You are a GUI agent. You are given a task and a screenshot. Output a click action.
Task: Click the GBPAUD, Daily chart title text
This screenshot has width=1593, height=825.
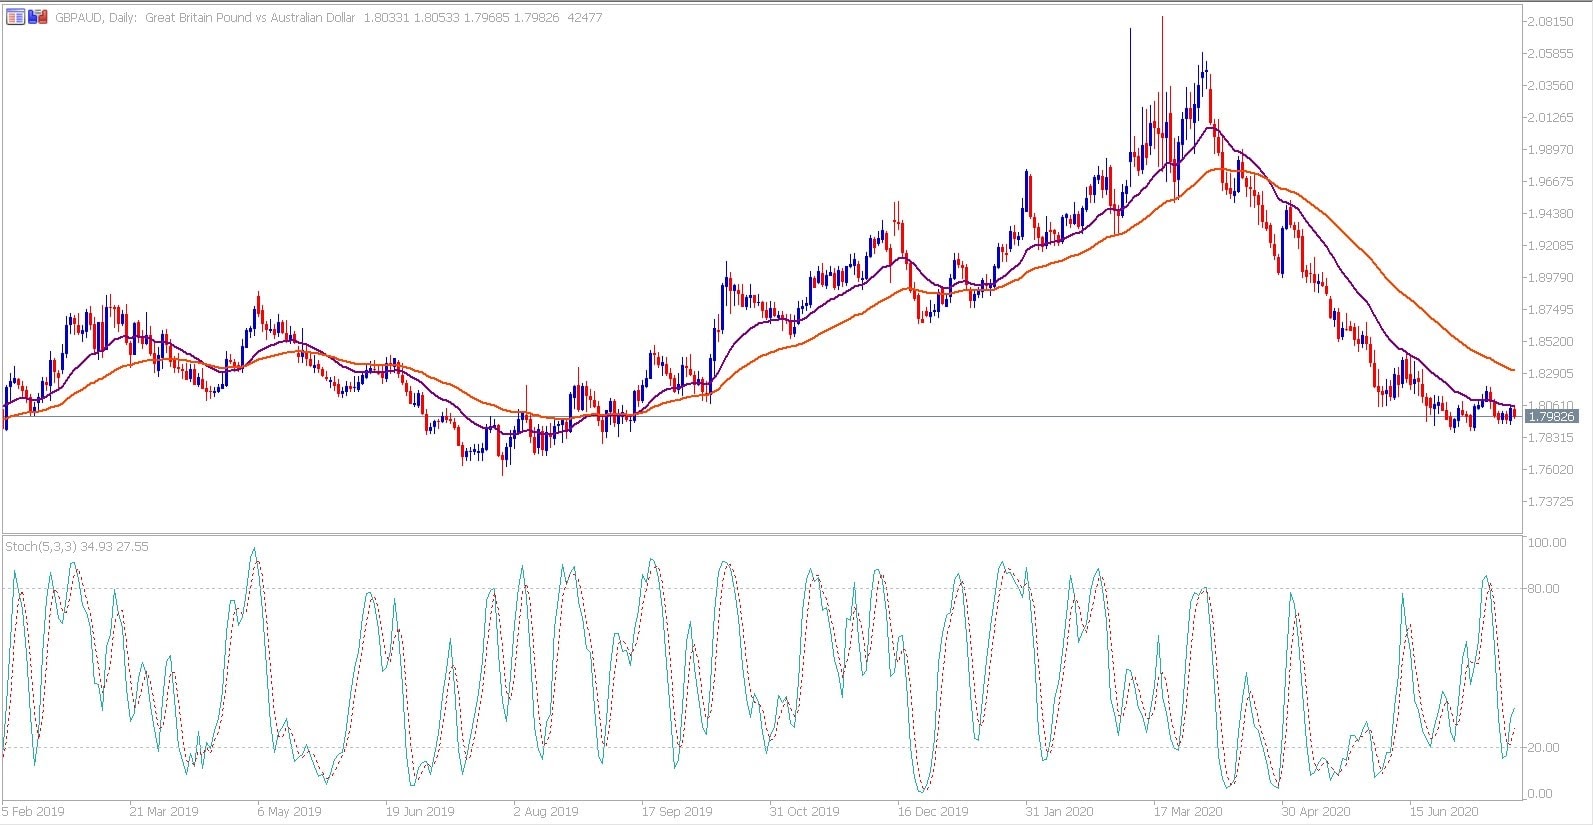pyautogui.click(x=96, y=18)
